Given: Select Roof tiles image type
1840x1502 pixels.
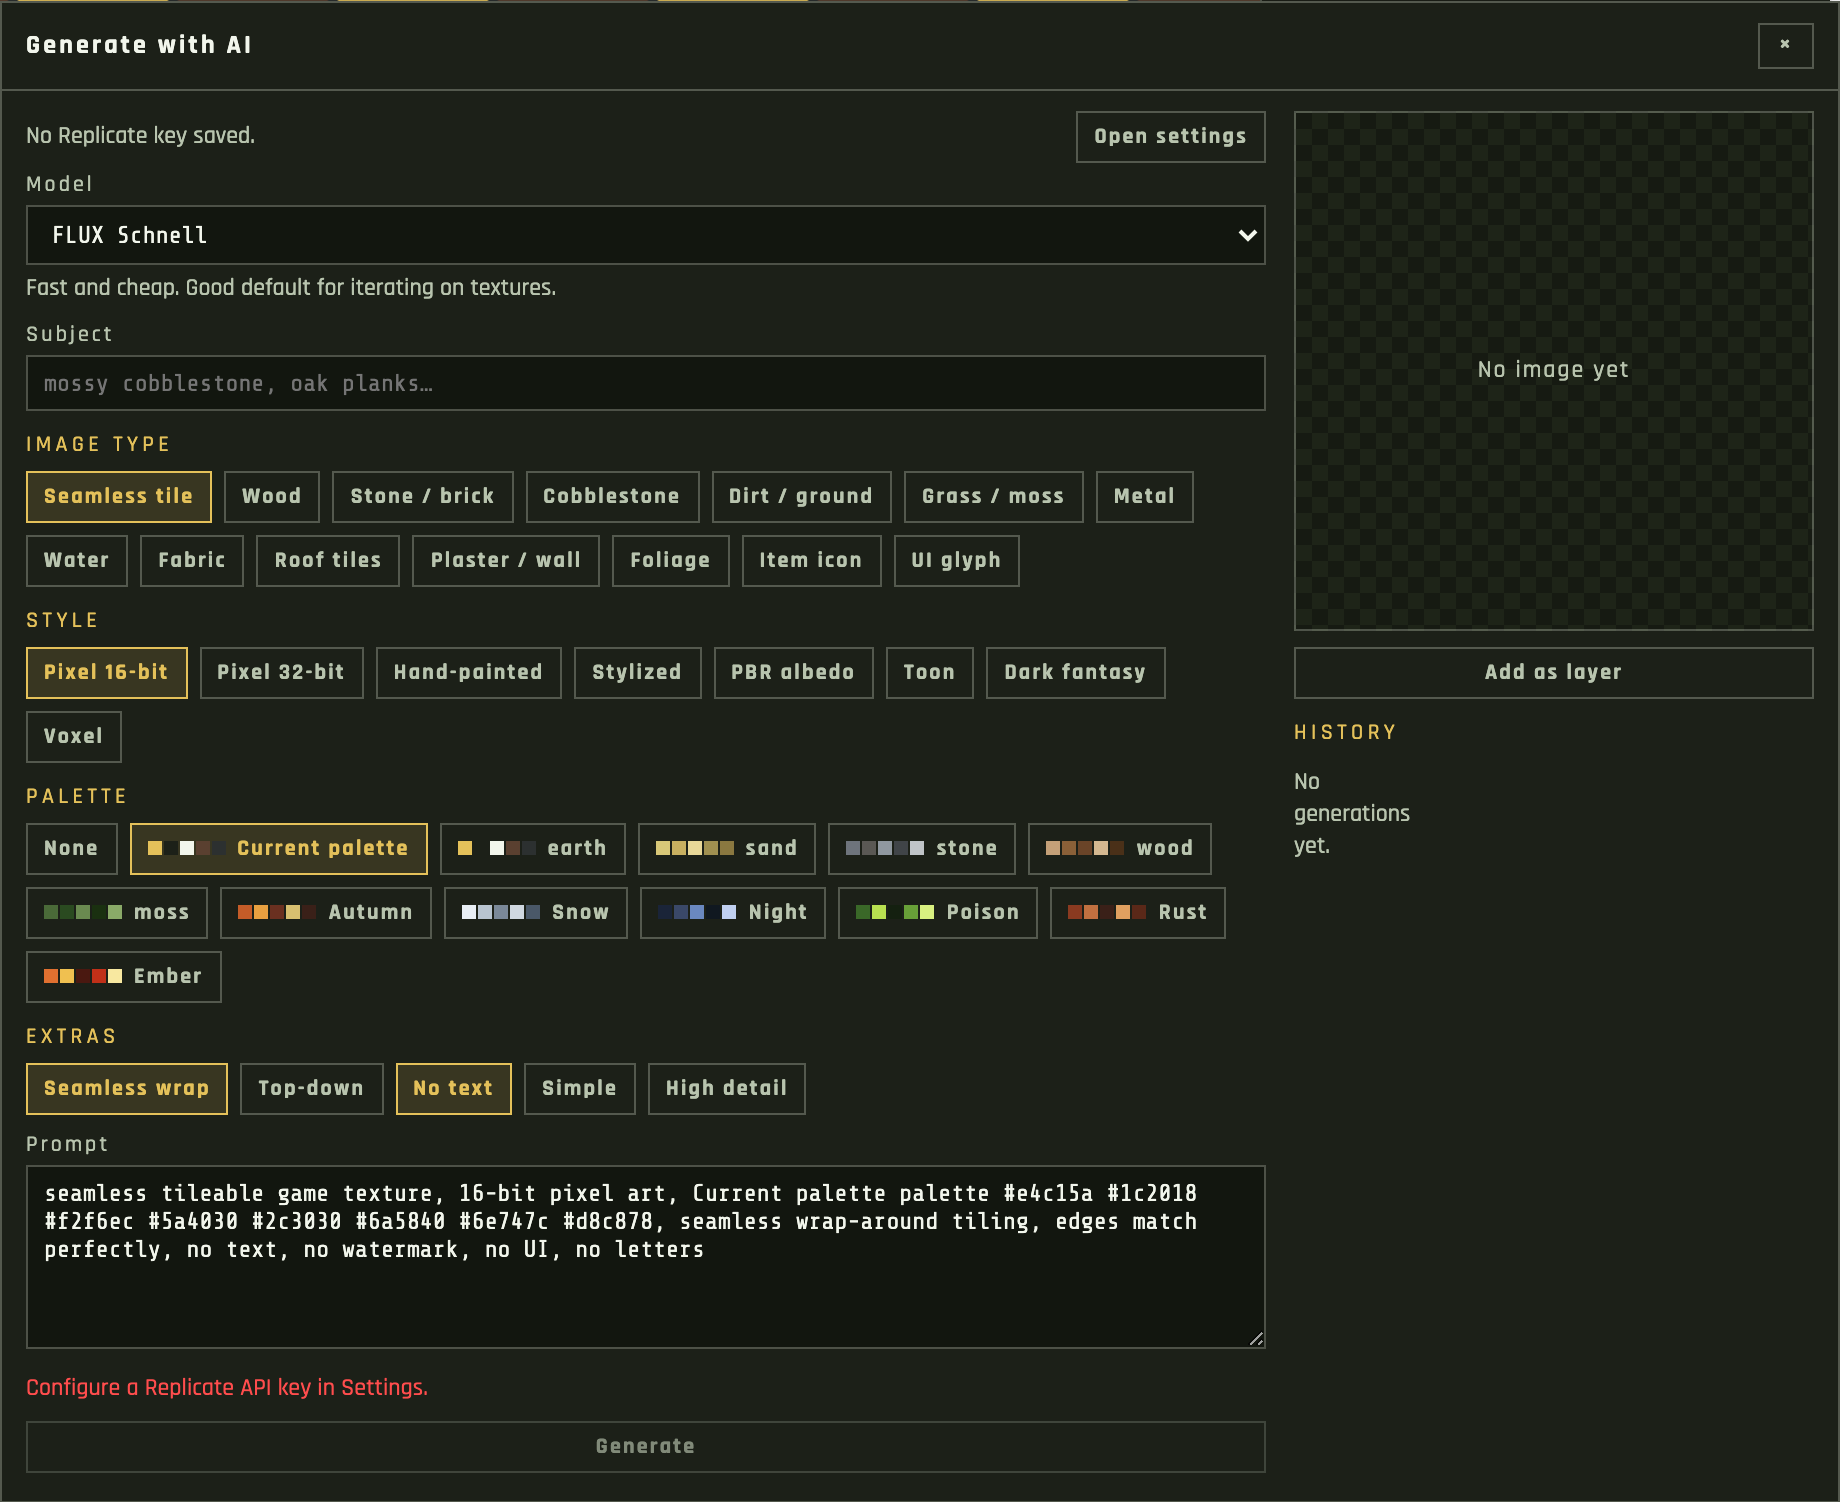Looking at the screenshot, I should point(327,560).
